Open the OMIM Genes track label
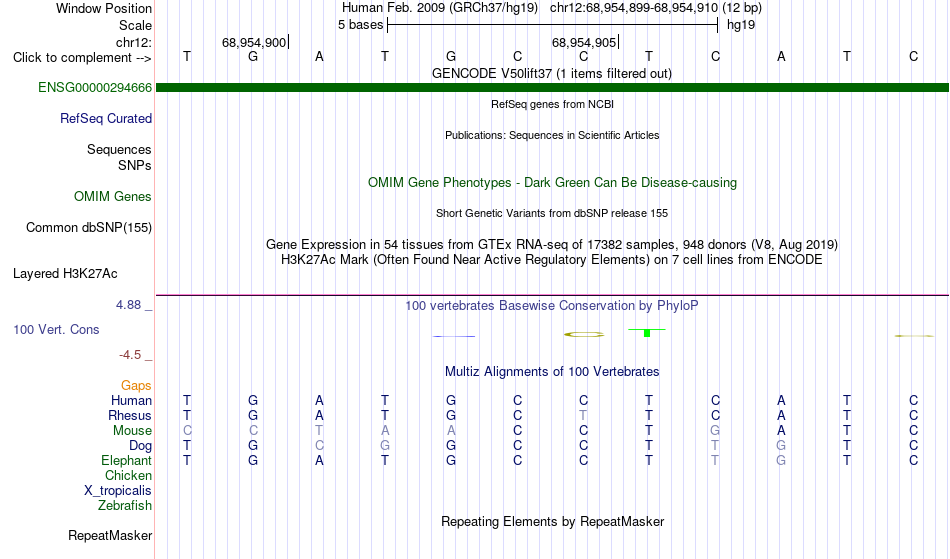The height and width of the screenshot is (559, 950). click(112, 197)
